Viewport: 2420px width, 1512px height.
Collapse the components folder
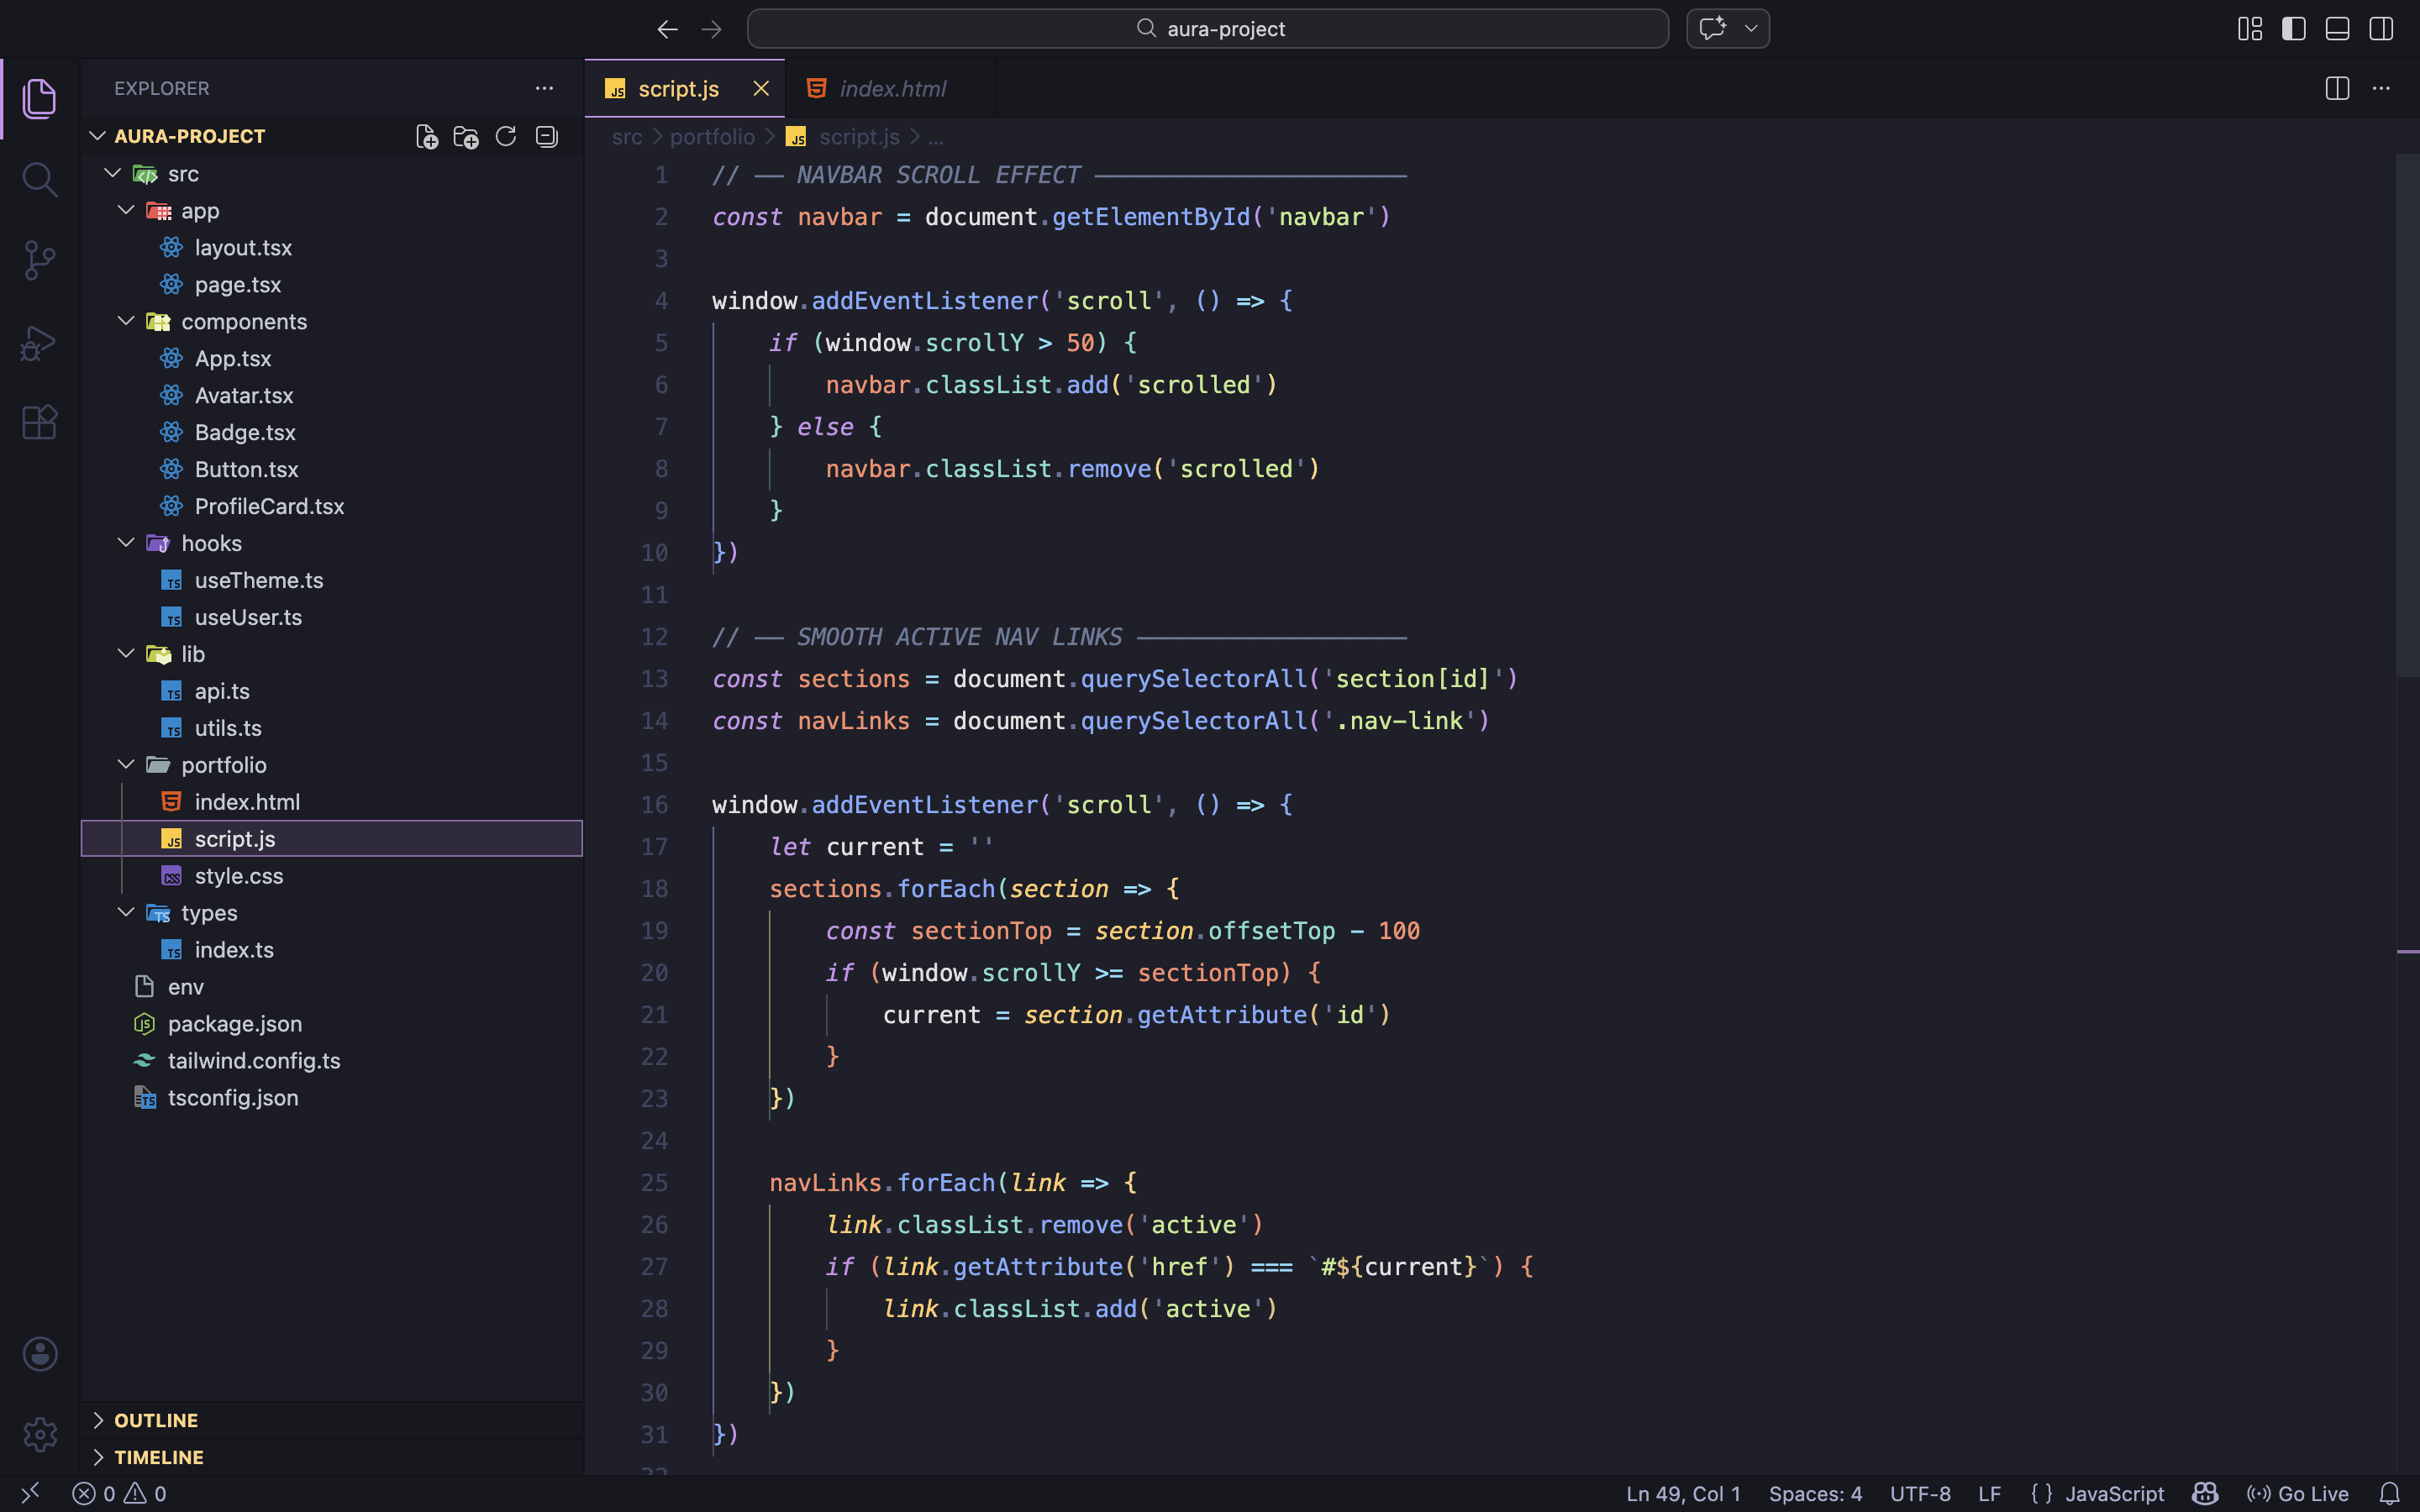(x=126, y=321)
